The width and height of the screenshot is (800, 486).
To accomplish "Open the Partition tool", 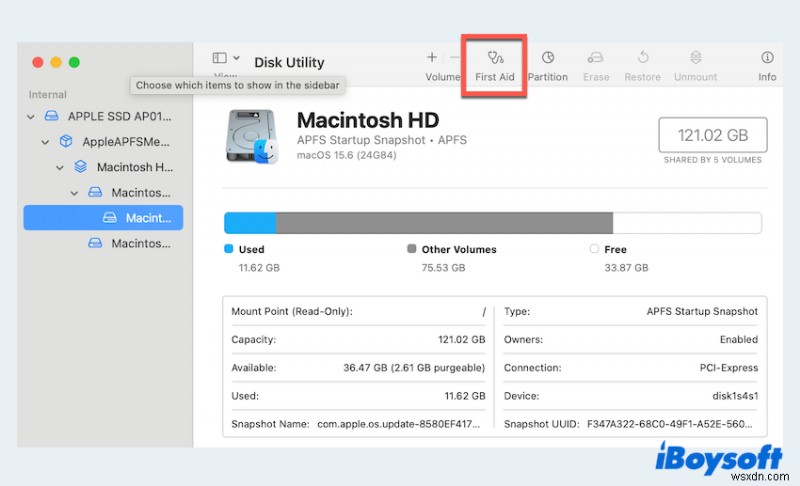I will [547, 66].
